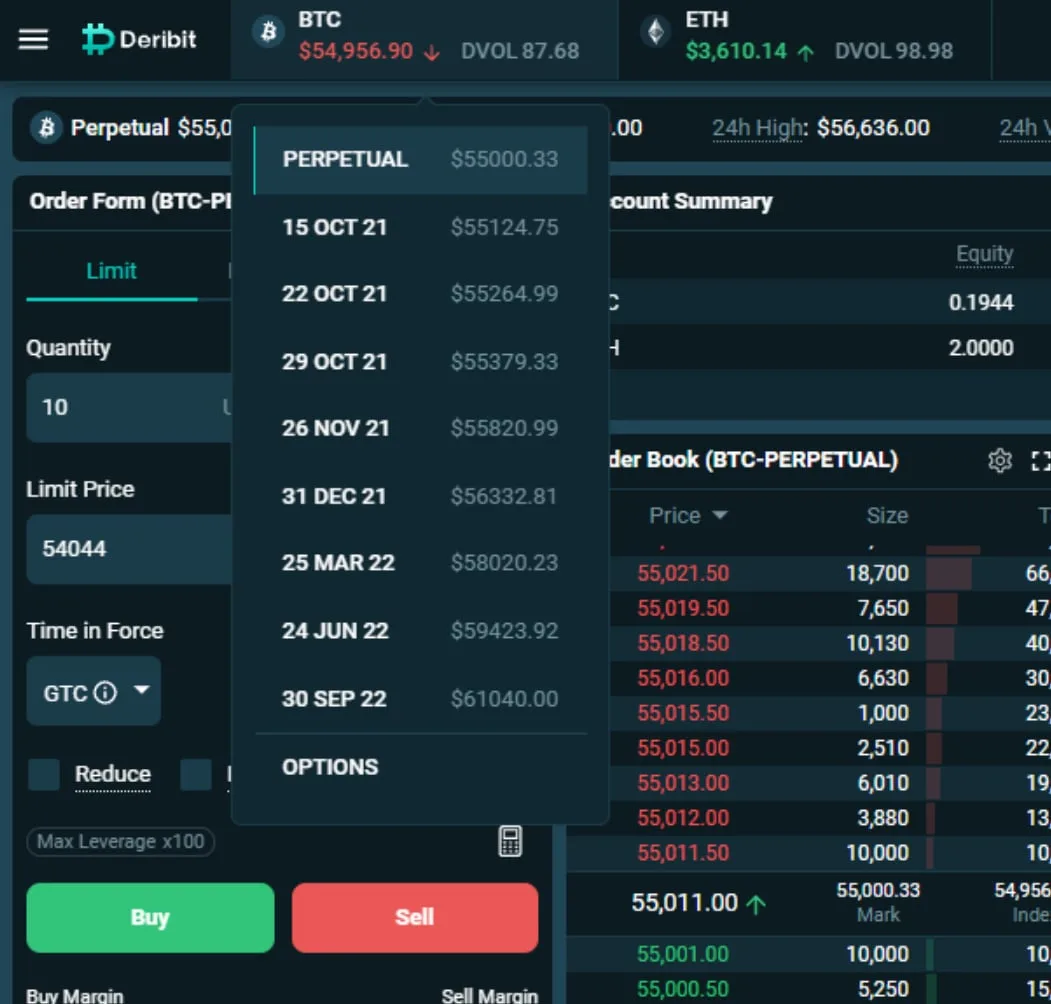Select 31 DEC 21 future

coord(421,496)
